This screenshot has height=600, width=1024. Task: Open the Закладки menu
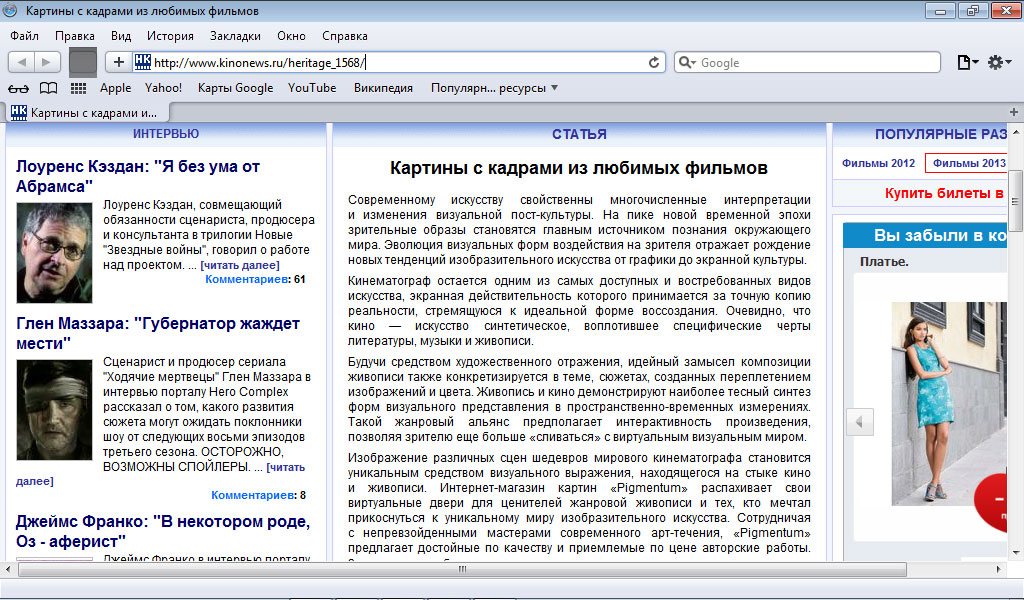click(235, 36)
